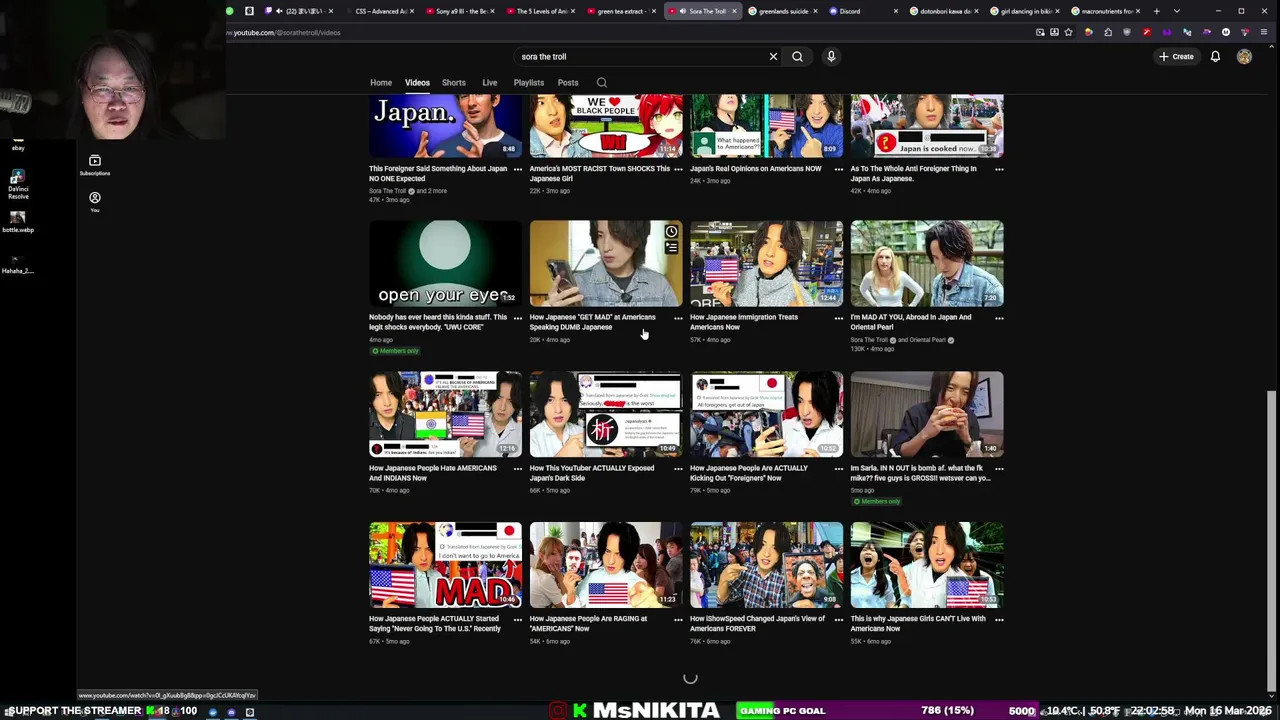Open options for 'America's MOST RACIST Town' video
This screenshot has width=1280, height=720.
point(678,169)
